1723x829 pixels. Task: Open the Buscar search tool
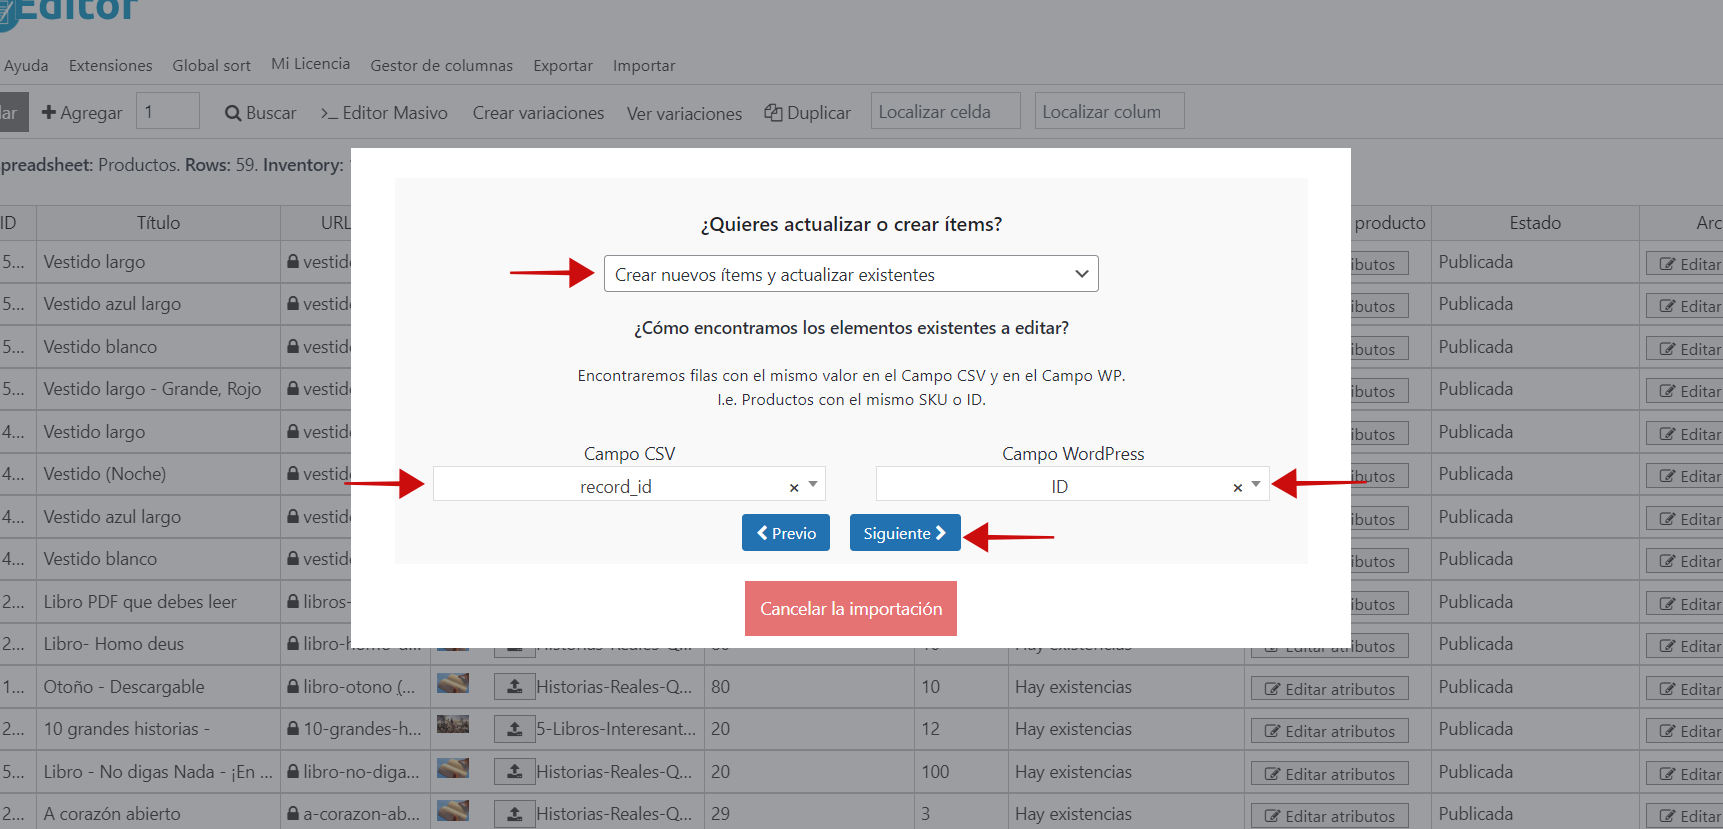(261, 113)
